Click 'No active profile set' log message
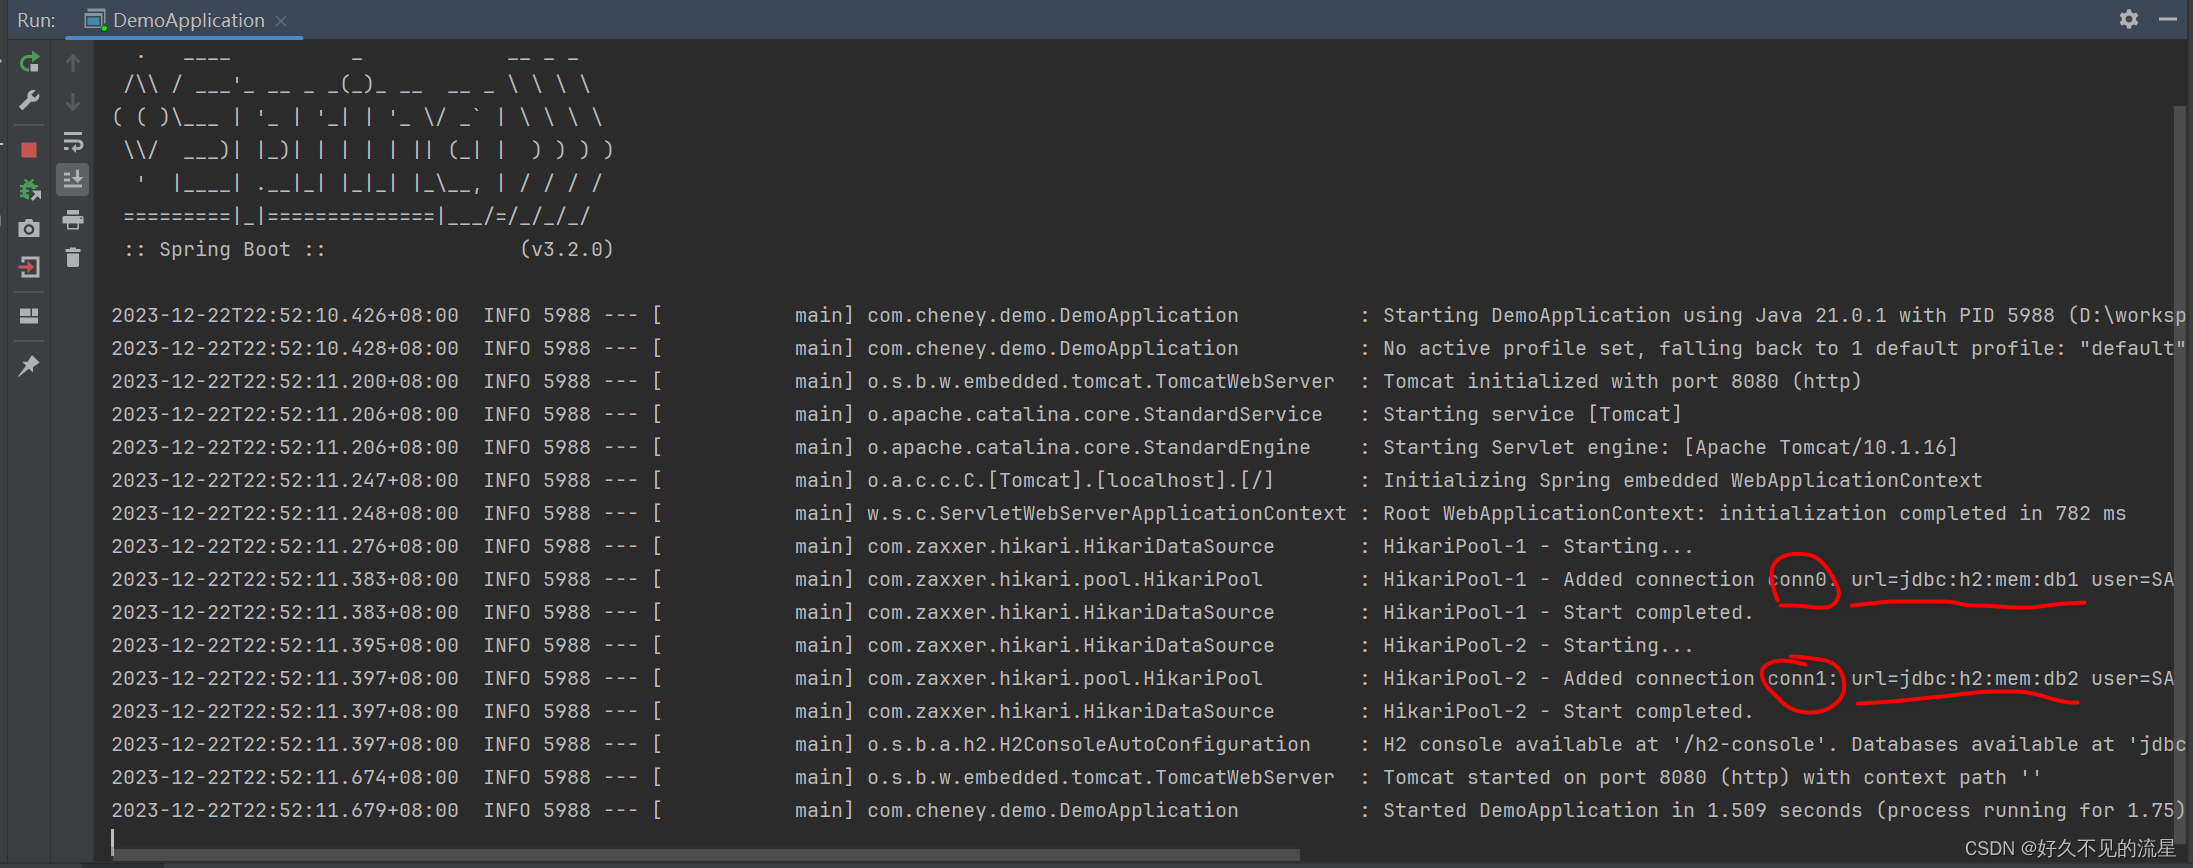Viewport: 2193px width, 868px height. point(1782,348)
